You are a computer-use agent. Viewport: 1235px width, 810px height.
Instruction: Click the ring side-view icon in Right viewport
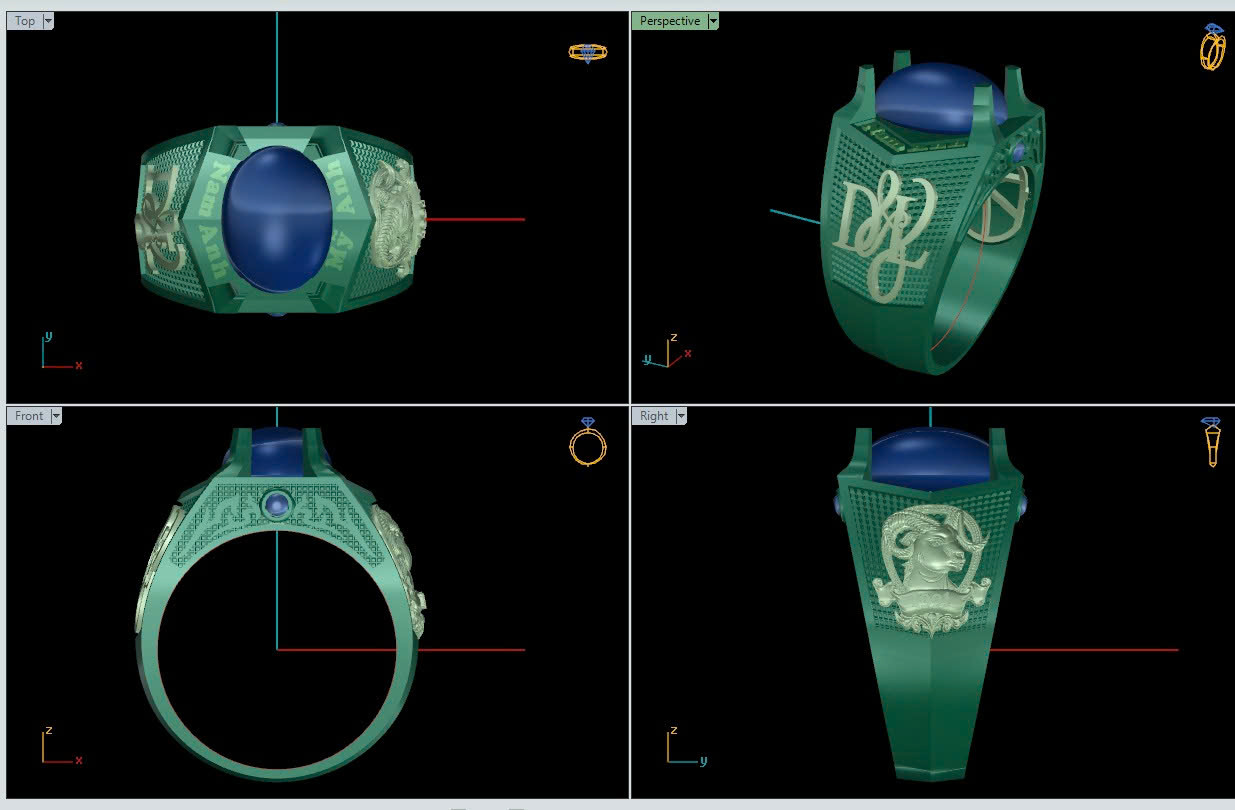tap(1211, 442)
